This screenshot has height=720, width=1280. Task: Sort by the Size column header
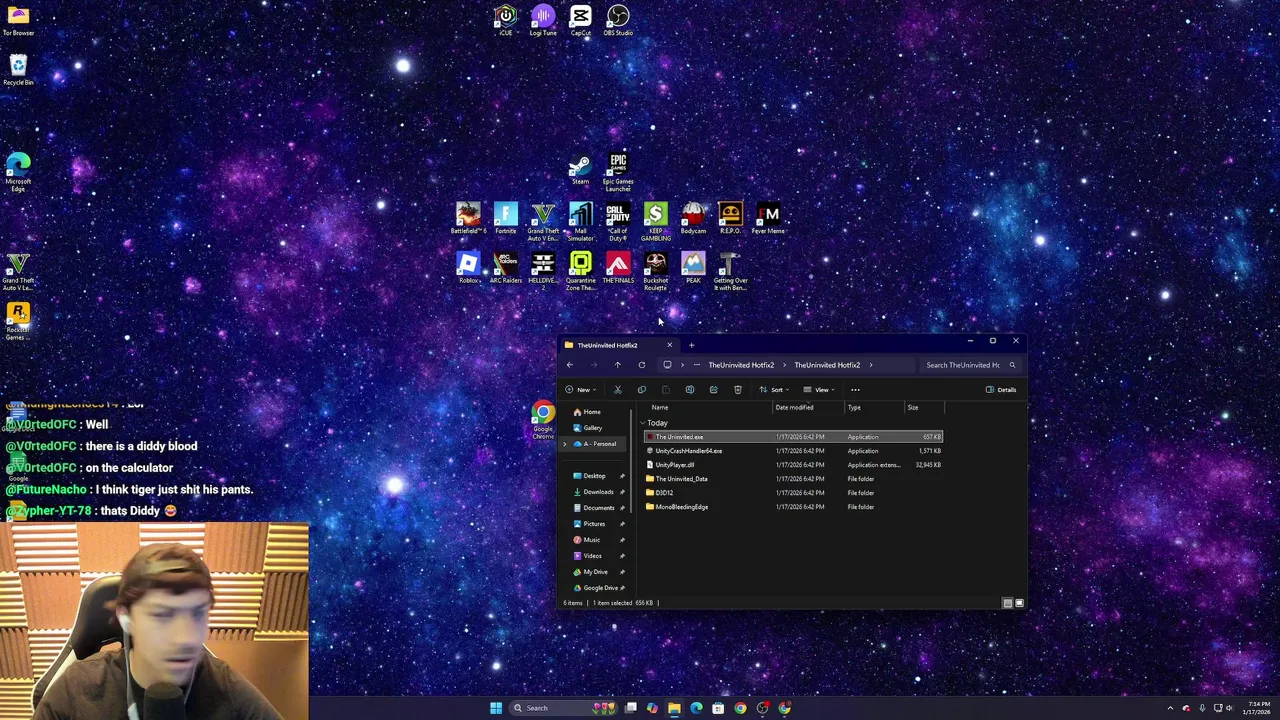pos(913,407)
